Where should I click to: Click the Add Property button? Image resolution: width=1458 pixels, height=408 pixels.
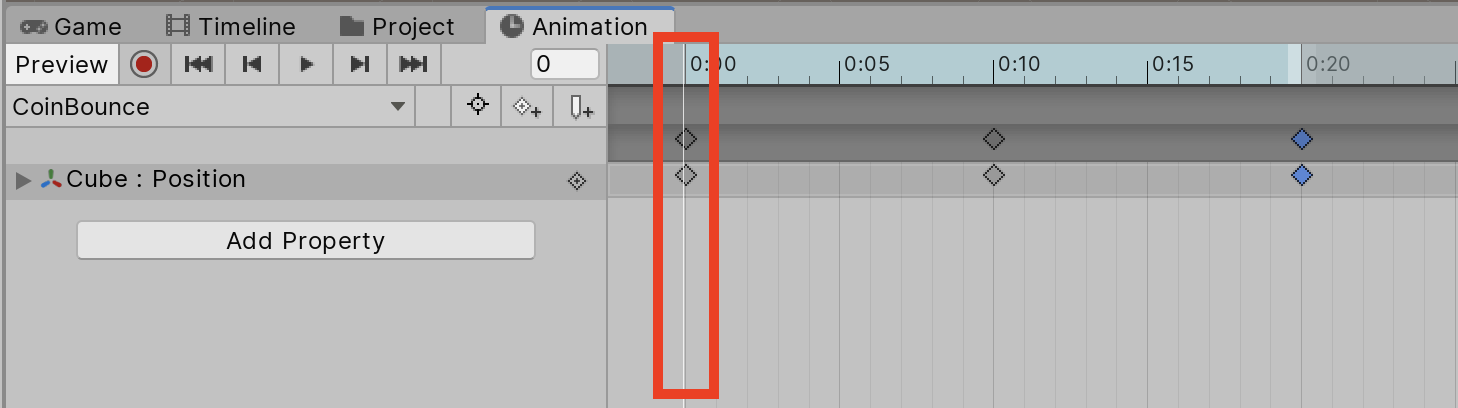tap(305, 240)
